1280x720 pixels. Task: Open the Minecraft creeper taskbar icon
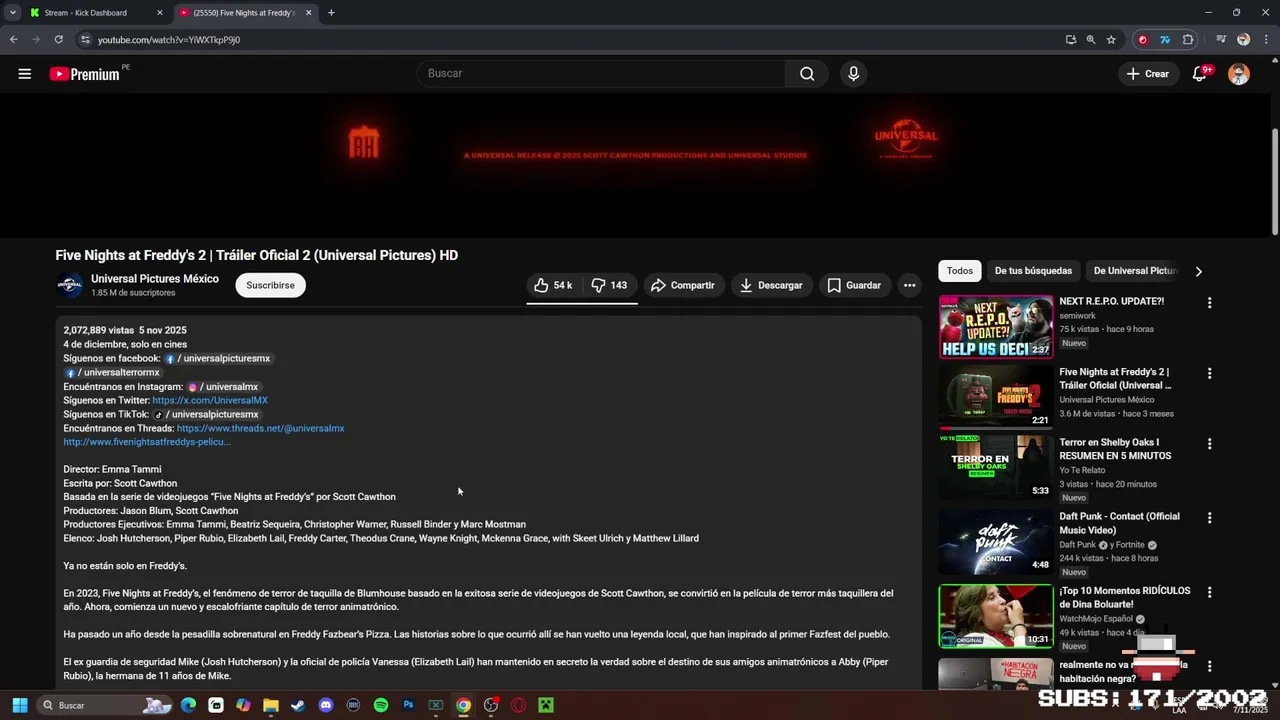(x=546, y=705)
